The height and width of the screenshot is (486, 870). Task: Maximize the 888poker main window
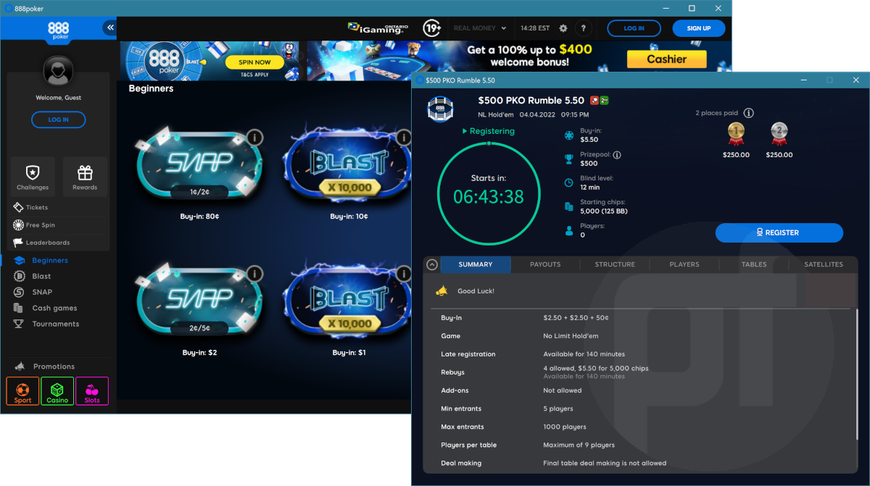[x=692, y=8]
